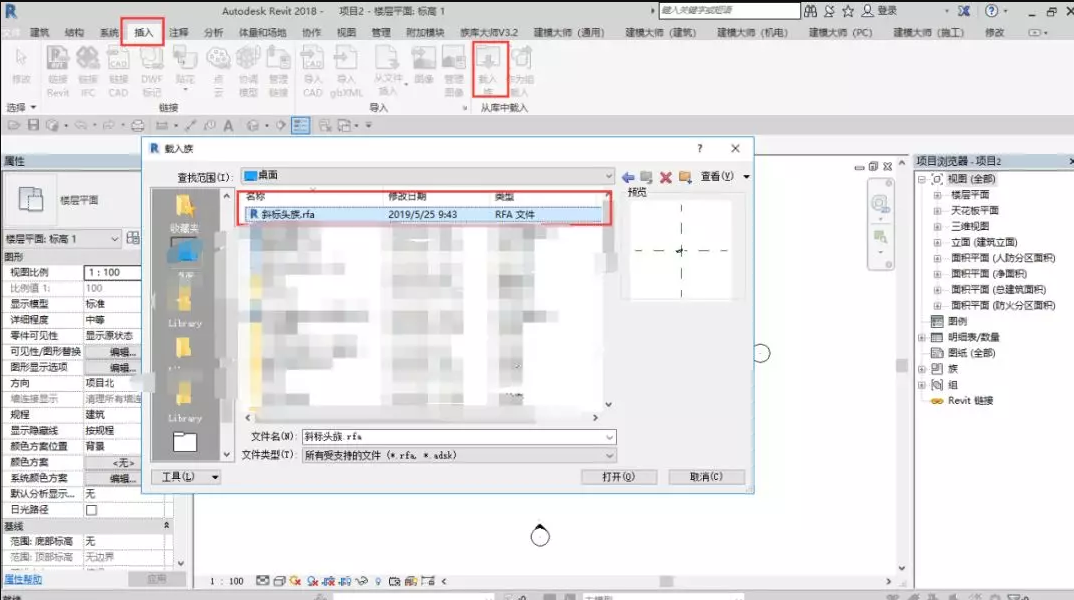Click the Load Family (载入族) ribbon icon
The image size is (1074, 600).
489,68
